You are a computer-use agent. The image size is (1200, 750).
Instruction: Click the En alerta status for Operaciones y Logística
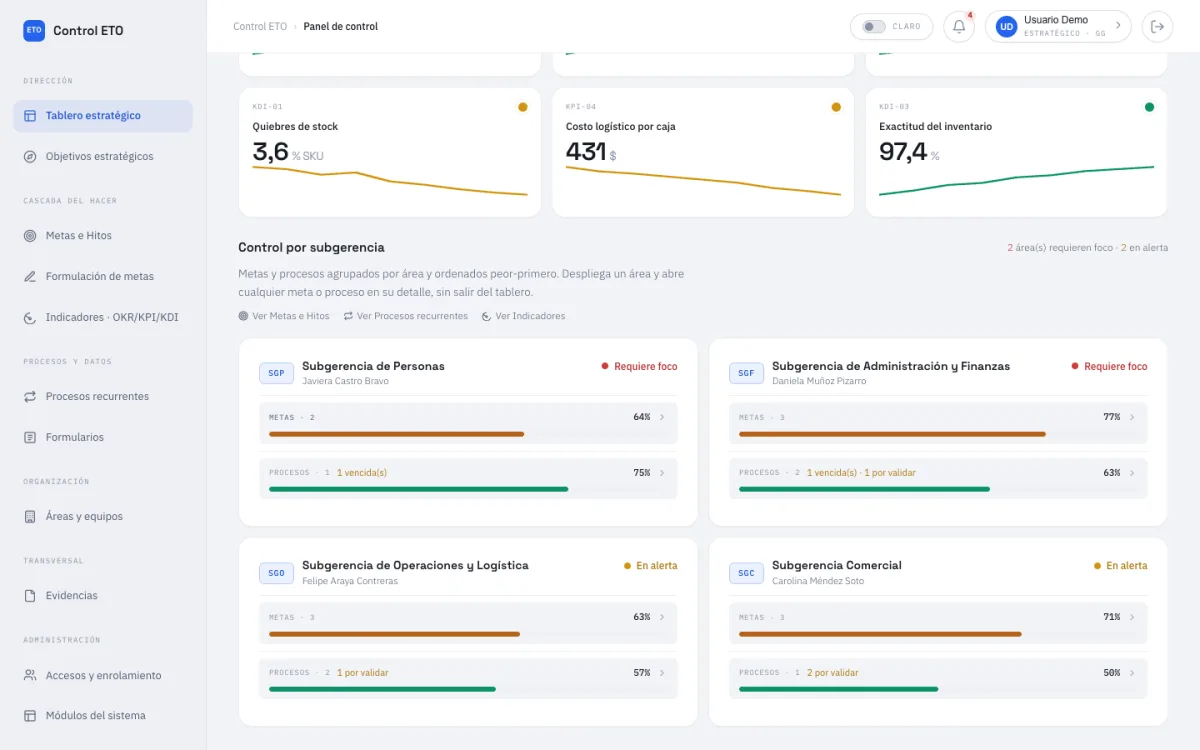click(x=650, y=566)
